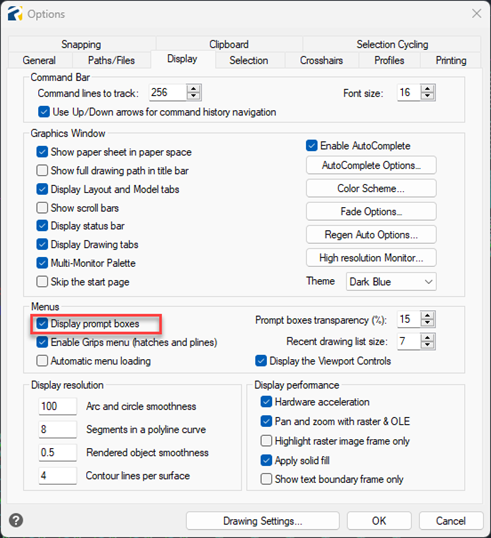Image resolution: width=491 pixels, height=538 pixels.
Task: Open the Paths/Files tab
Action: point(111,60)
